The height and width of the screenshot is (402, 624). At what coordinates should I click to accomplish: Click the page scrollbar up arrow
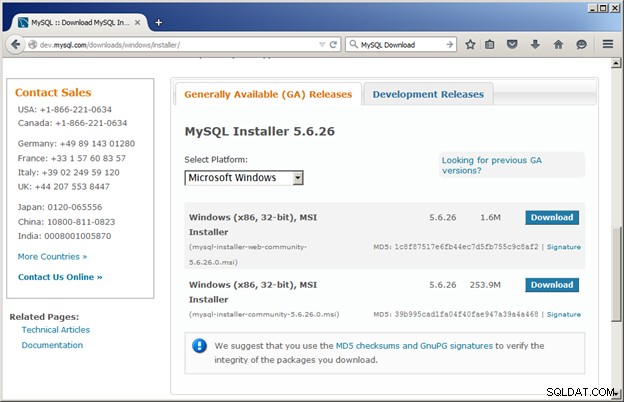616,63
